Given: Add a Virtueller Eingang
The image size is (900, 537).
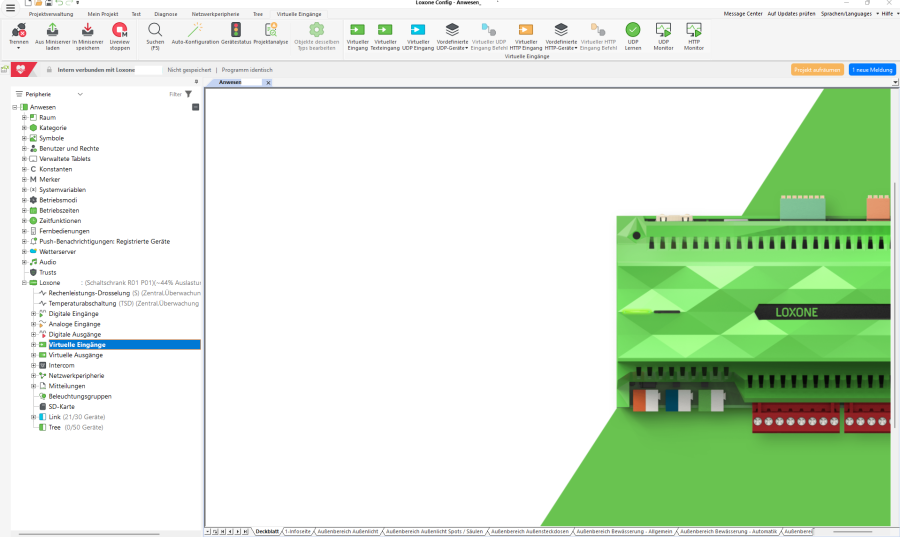Looking at the screenshot, I should pyautogui.click(x=358, y=36).
